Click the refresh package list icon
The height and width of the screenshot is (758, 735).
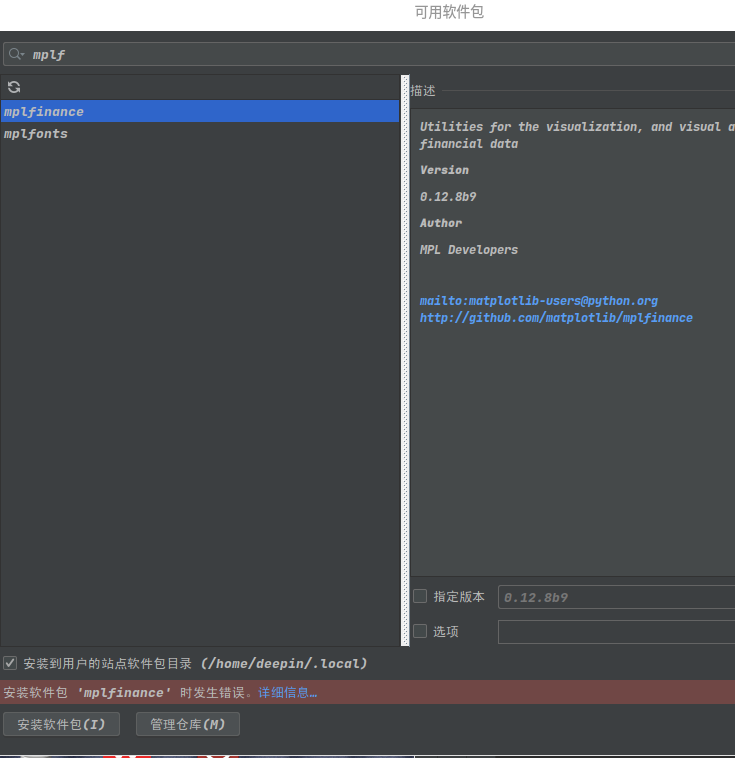[14, 87]
